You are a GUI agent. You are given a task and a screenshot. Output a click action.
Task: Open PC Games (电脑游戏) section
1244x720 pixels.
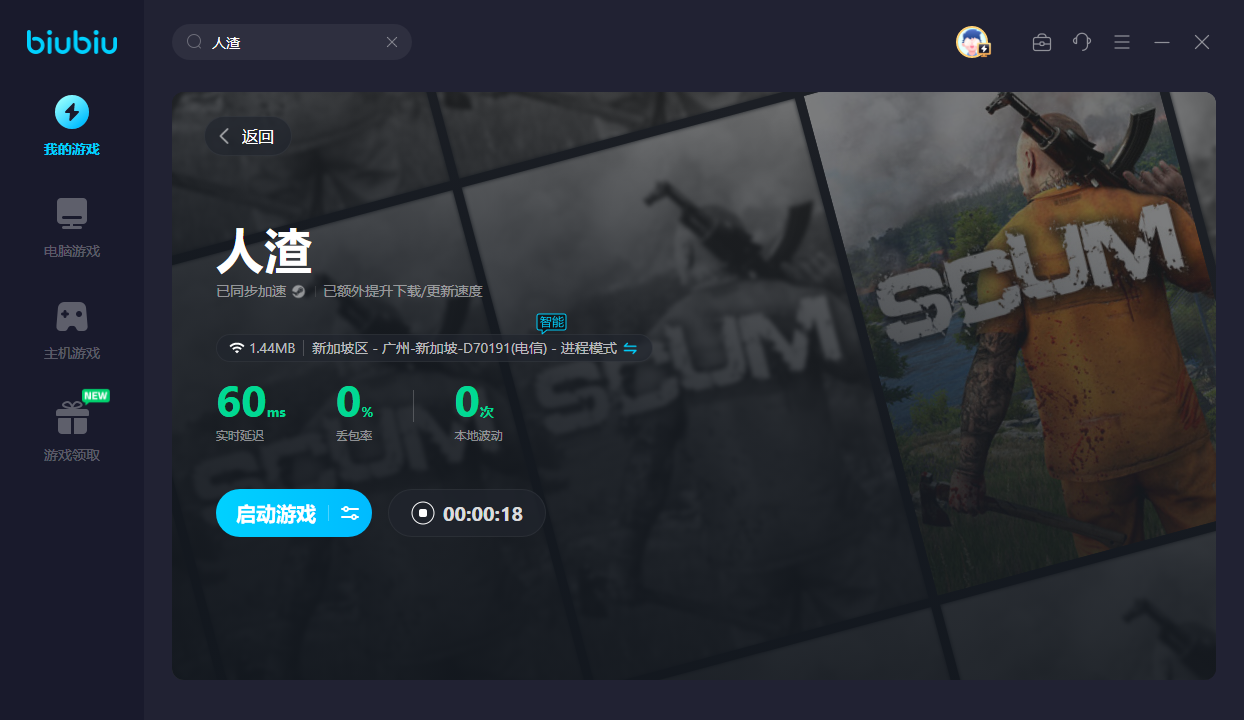tap(72, 228)
